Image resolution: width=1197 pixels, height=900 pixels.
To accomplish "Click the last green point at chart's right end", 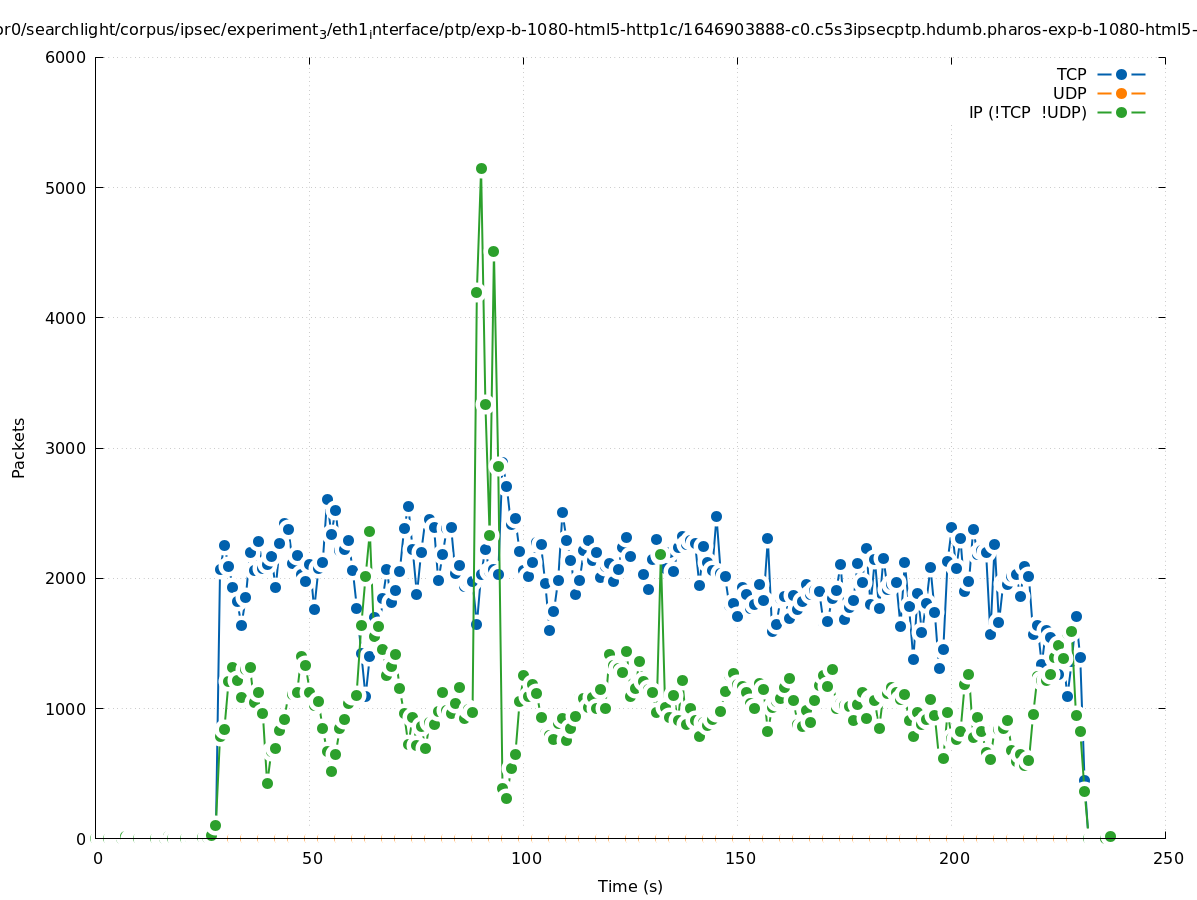I will pyautogui.click(x=1110, y=836).
